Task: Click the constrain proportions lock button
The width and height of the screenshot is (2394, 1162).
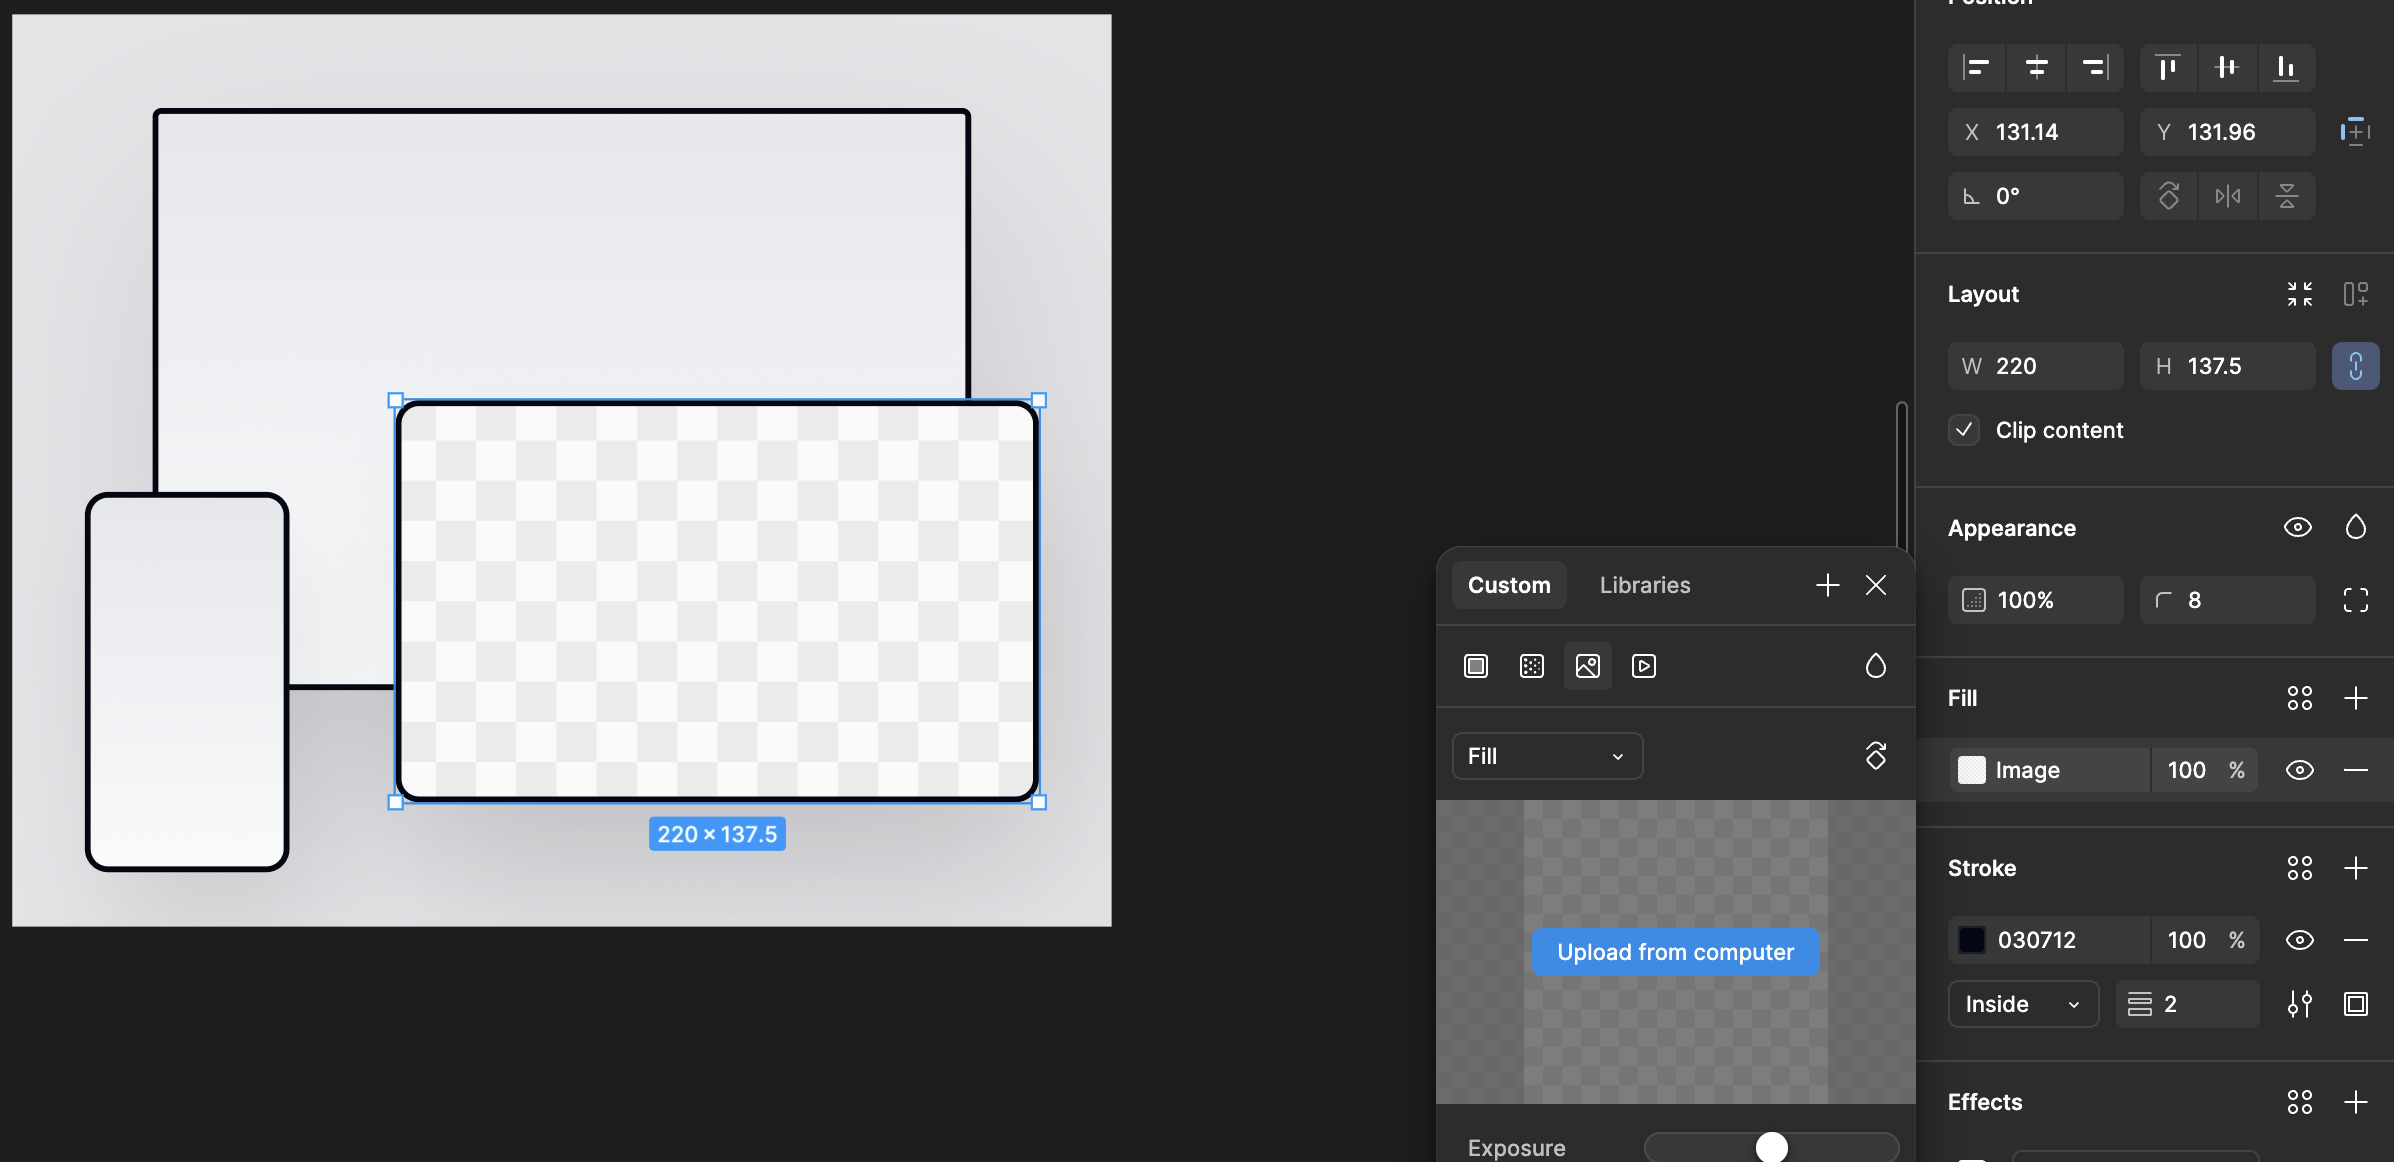Action: click(x=2355, y=366)
